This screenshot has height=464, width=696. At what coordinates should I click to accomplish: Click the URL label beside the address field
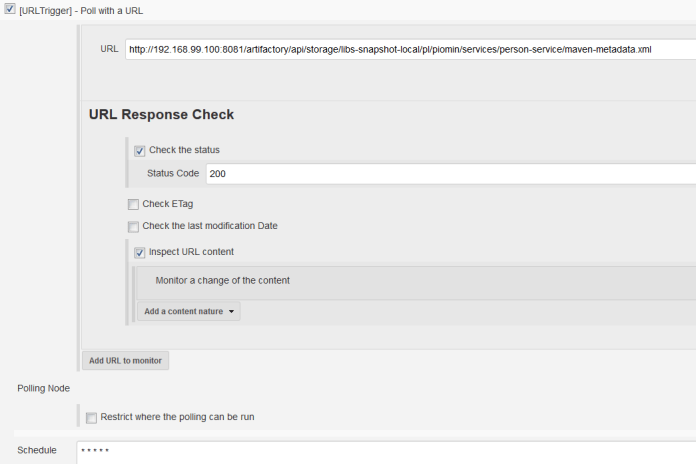(109, 49)
